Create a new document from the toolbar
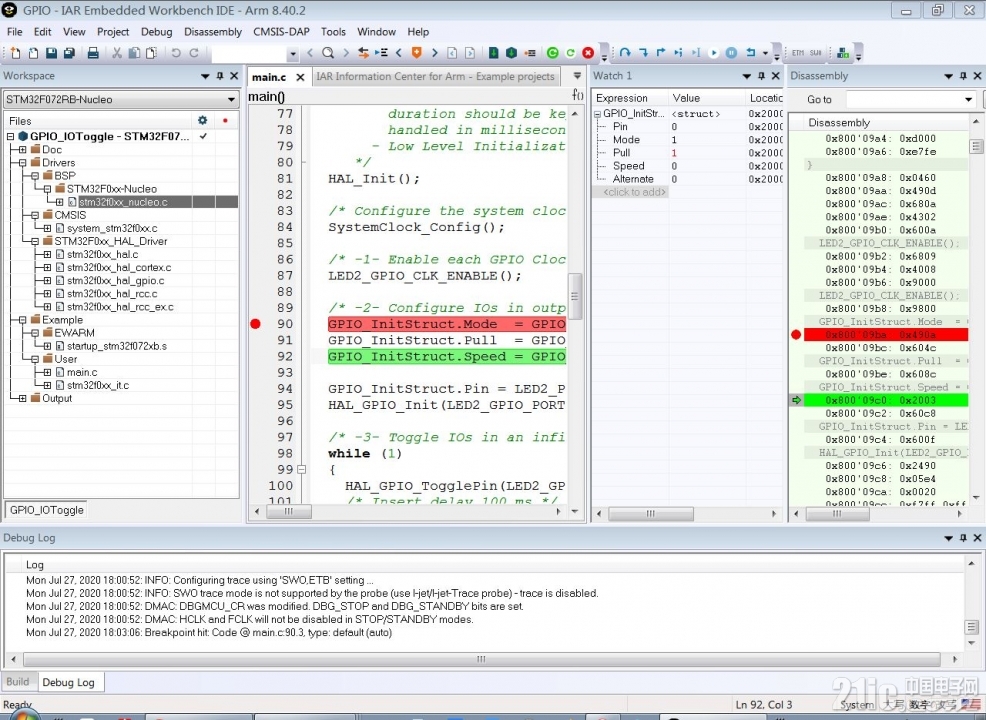986x720 pixels. click(x=16, y=53)
